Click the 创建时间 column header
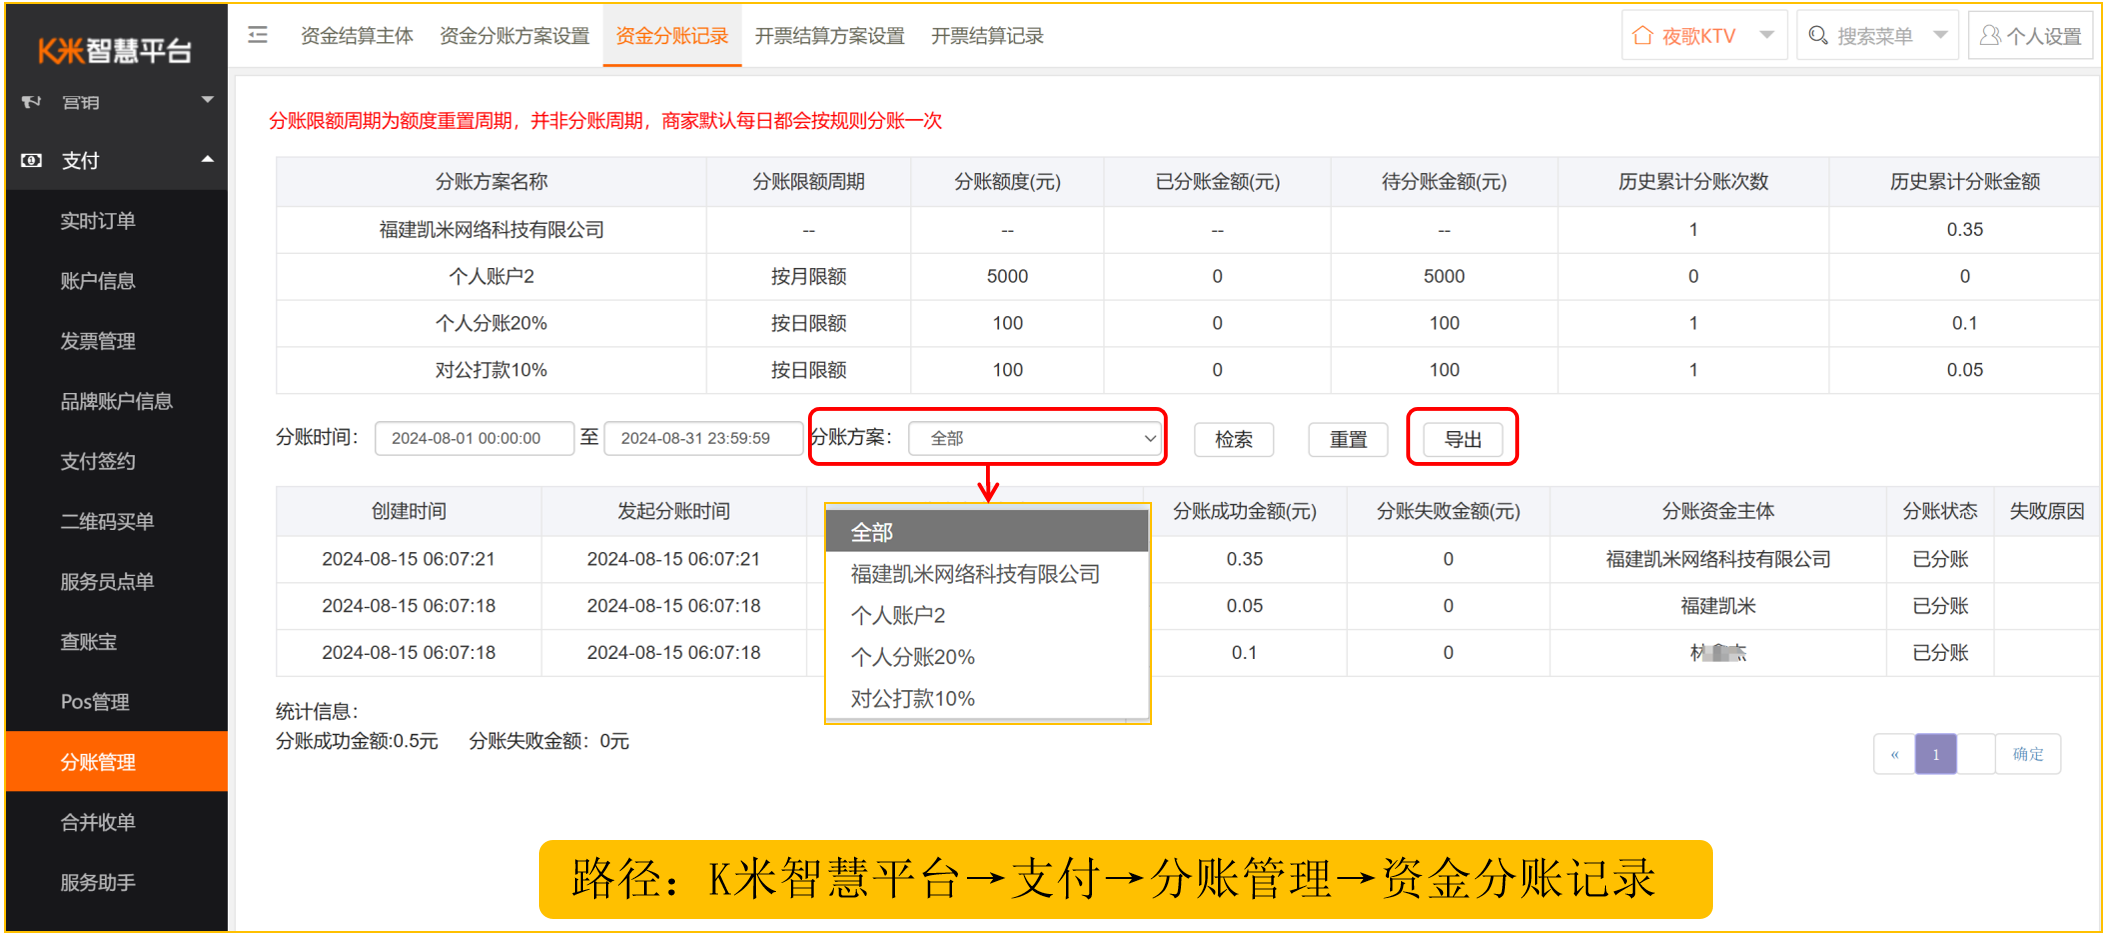This screenshot has height=937, width=2109. click(408, 511)
